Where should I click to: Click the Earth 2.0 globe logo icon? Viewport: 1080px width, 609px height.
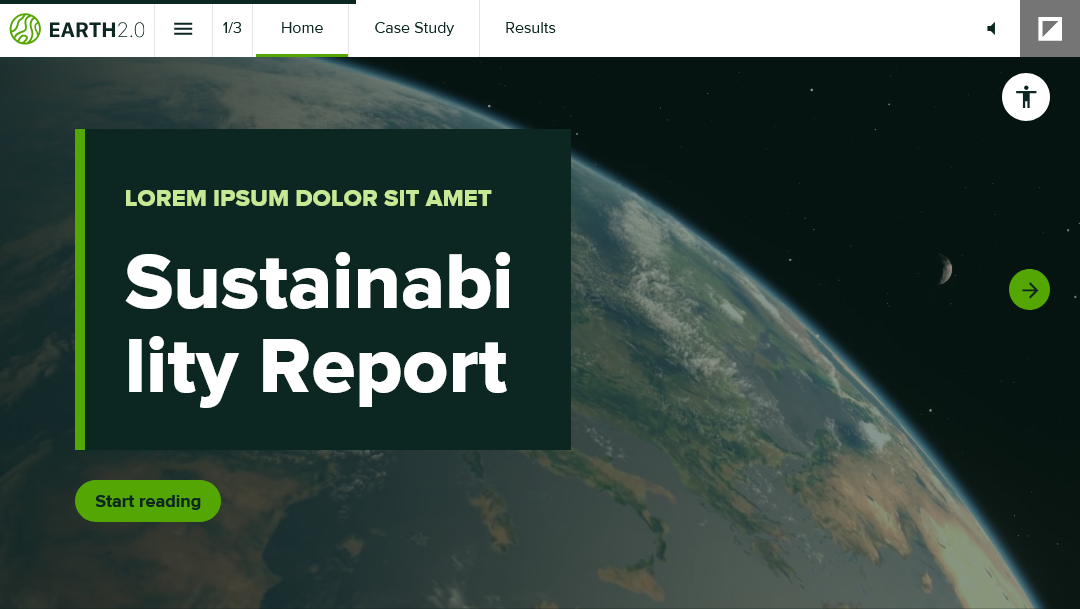(25, 29)
